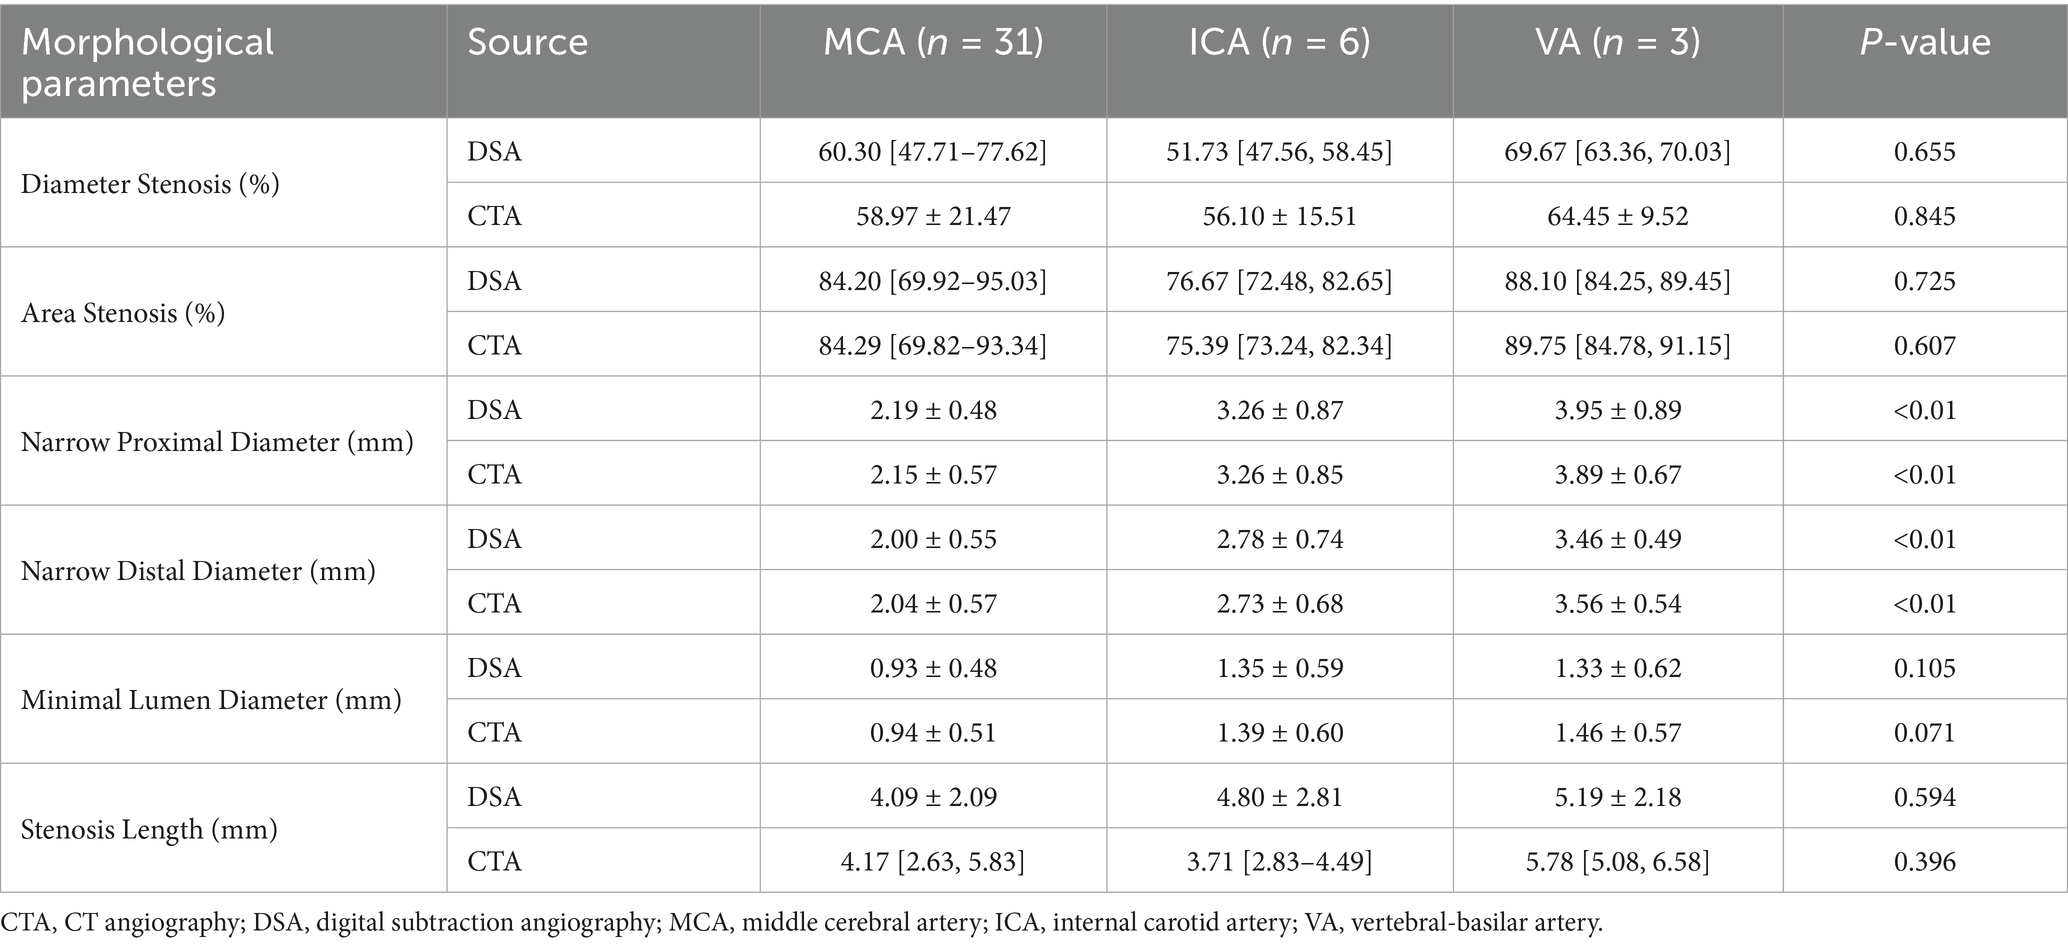This screenshot has height=944, width=2068.
Task: Click the MCA value "60.30 [47.71–77.62]"
Action: (933, 152)
